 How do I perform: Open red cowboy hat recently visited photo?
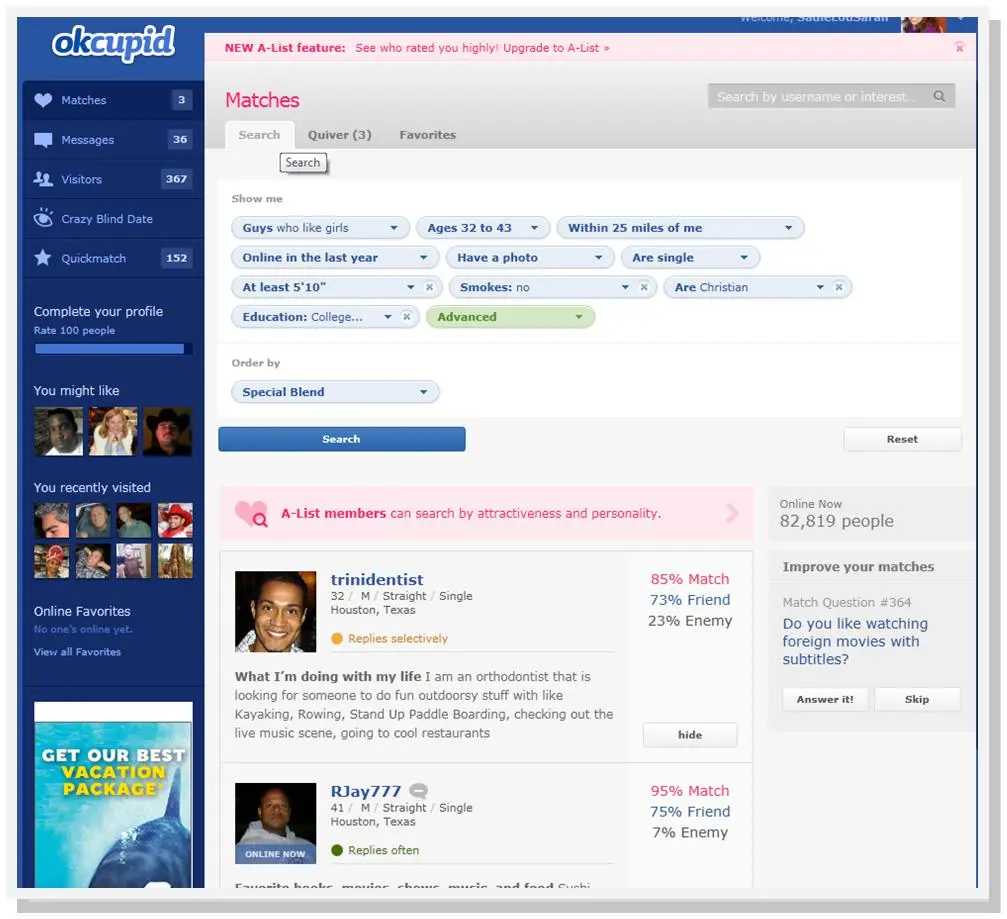[175, 520]
